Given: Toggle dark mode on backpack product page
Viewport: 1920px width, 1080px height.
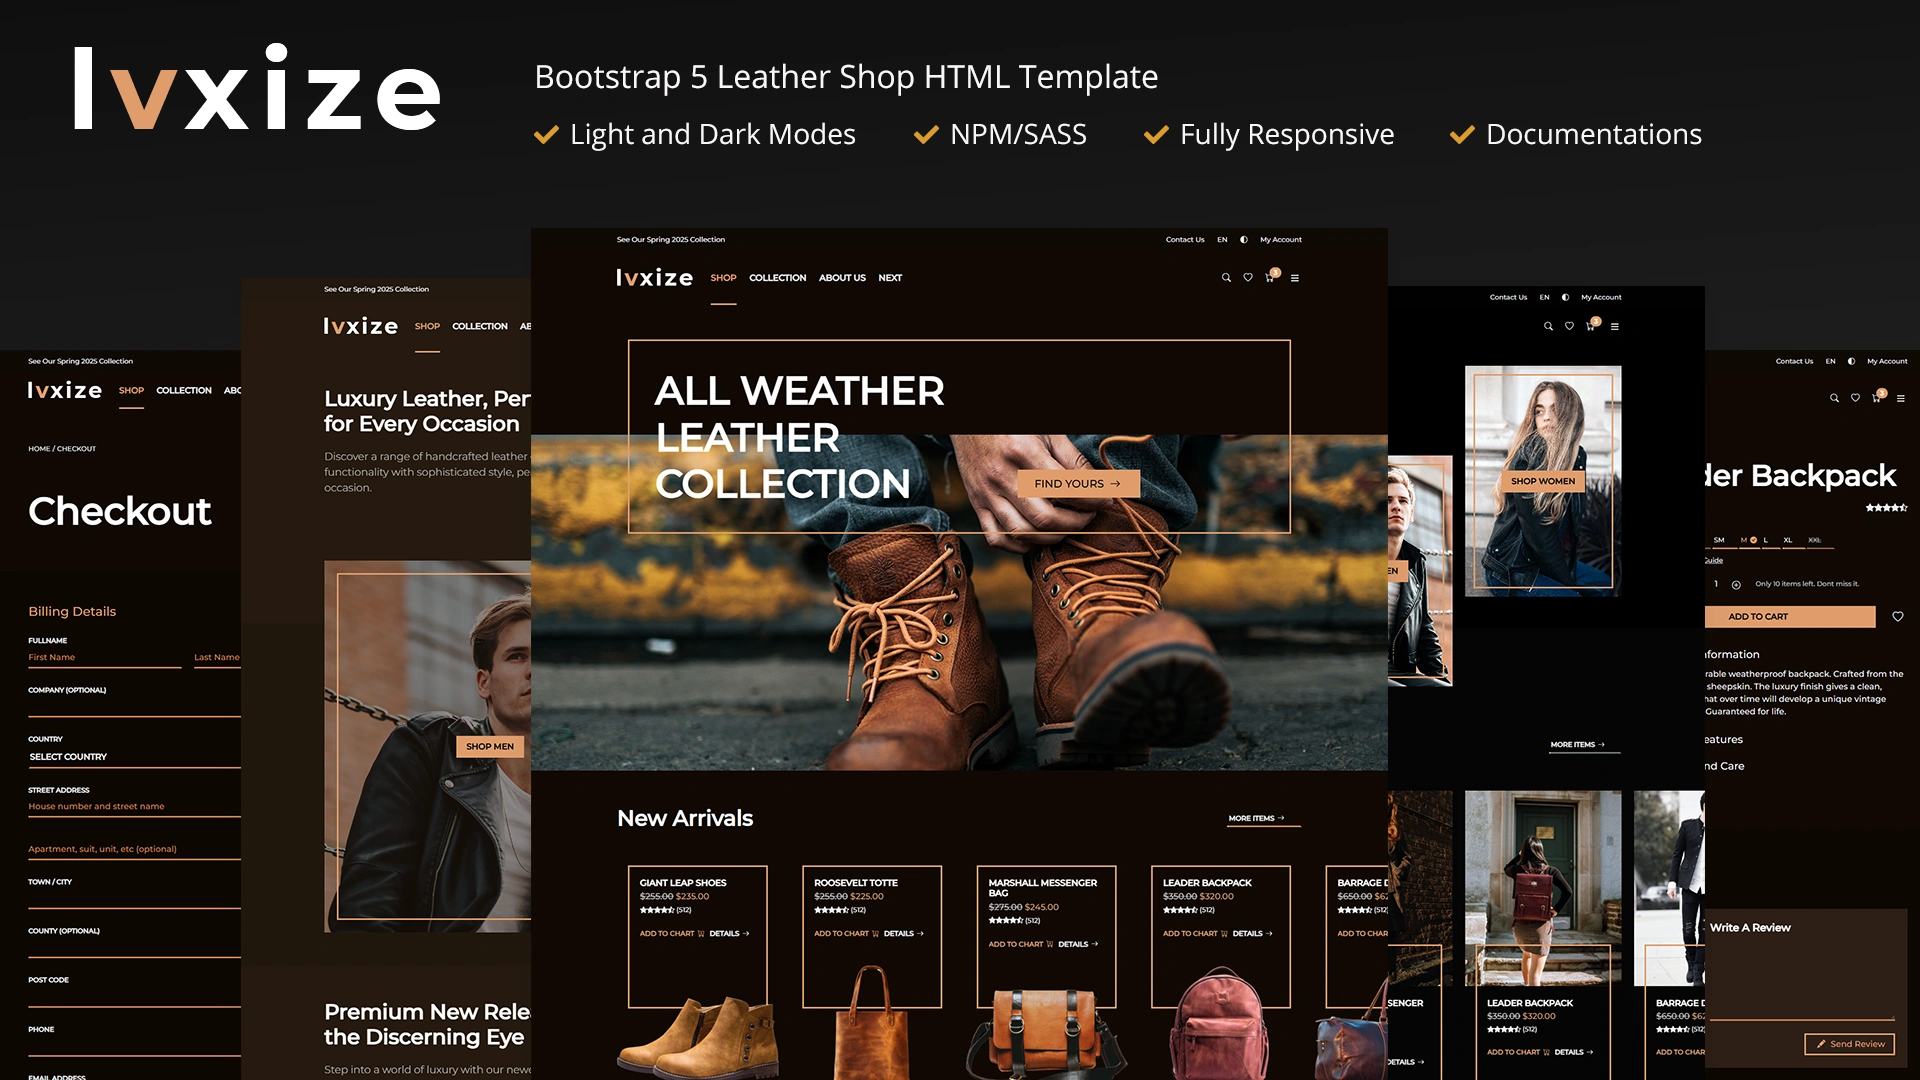Looking at the screenshot, I should 1851,361.
